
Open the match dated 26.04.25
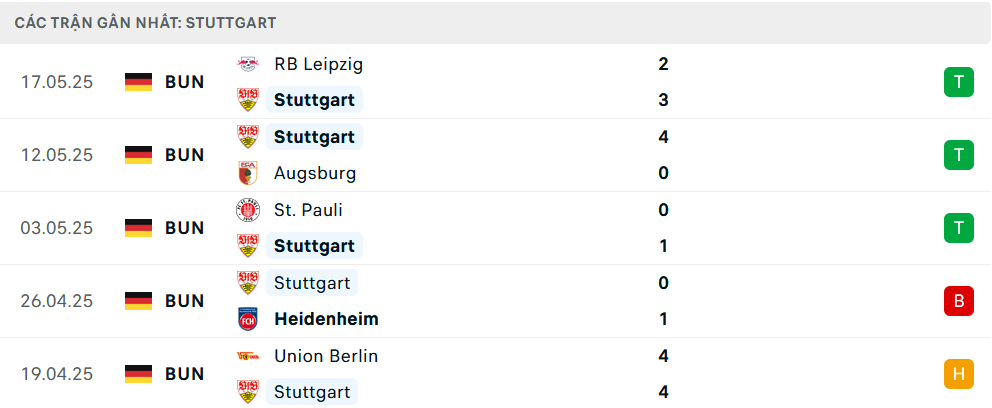click(496, 301)
